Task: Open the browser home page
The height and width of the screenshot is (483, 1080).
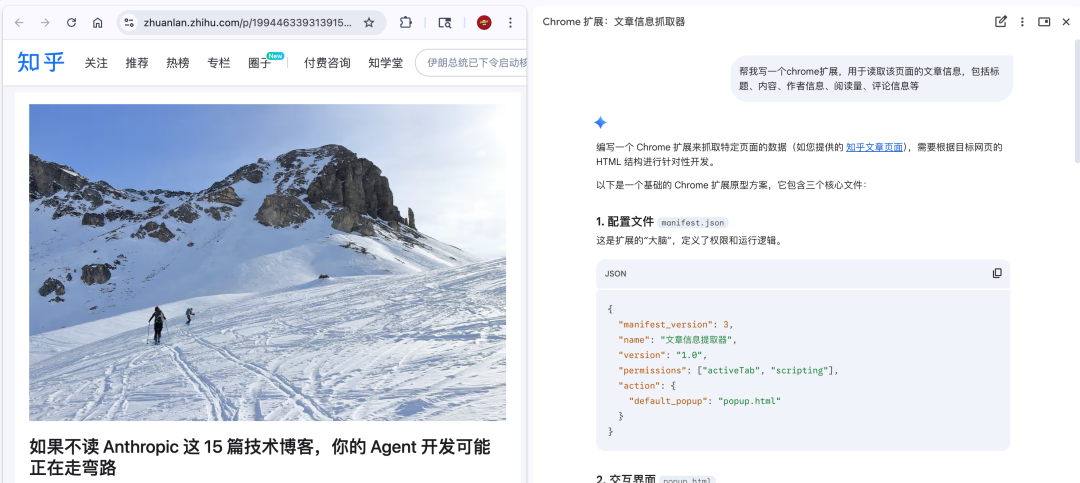Action: click(97, 23)
